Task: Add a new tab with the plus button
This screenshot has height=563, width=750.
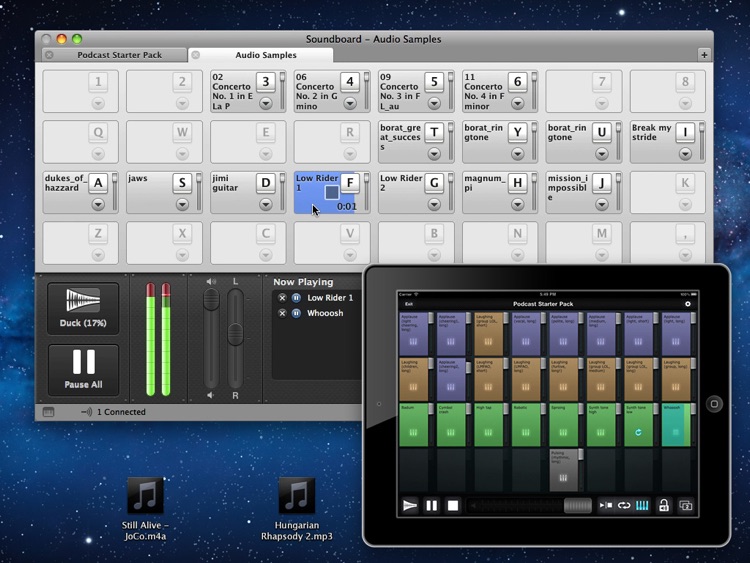Action: point(704,55)
